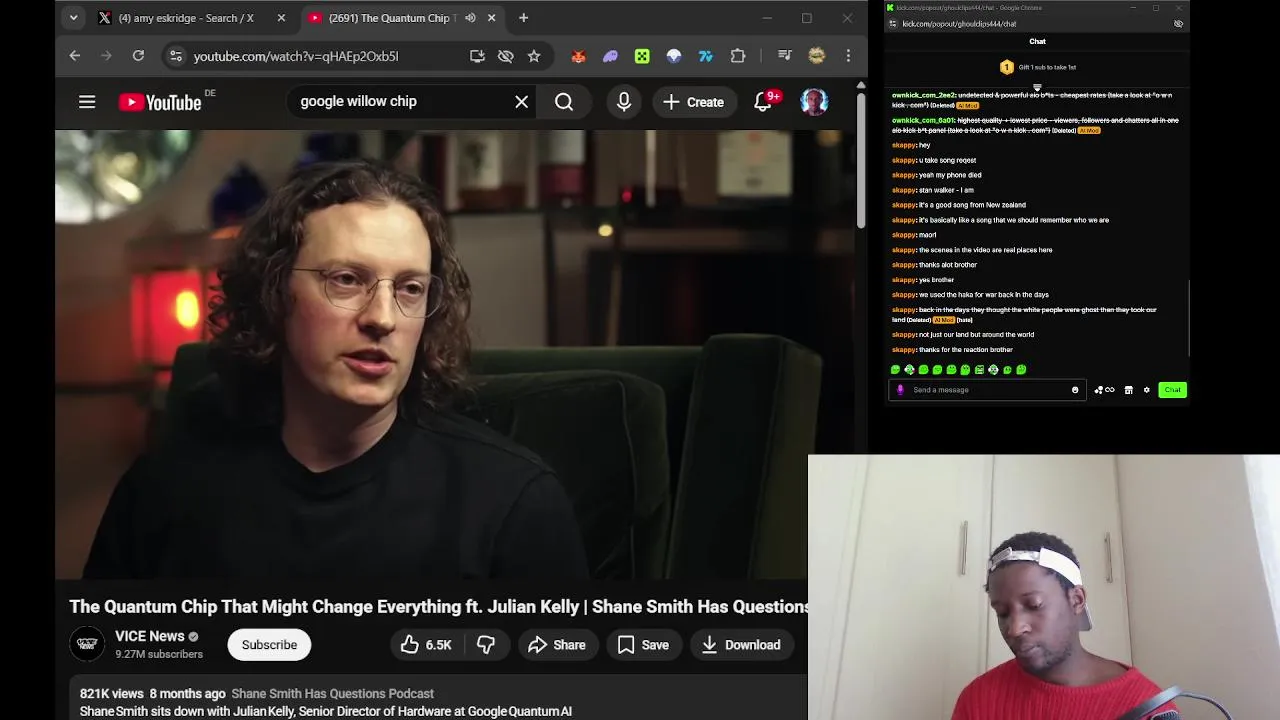The height and width of the screenshot is (720, 1280).
Task: Open the Chrome profile avatar
Action: [817, 56]
